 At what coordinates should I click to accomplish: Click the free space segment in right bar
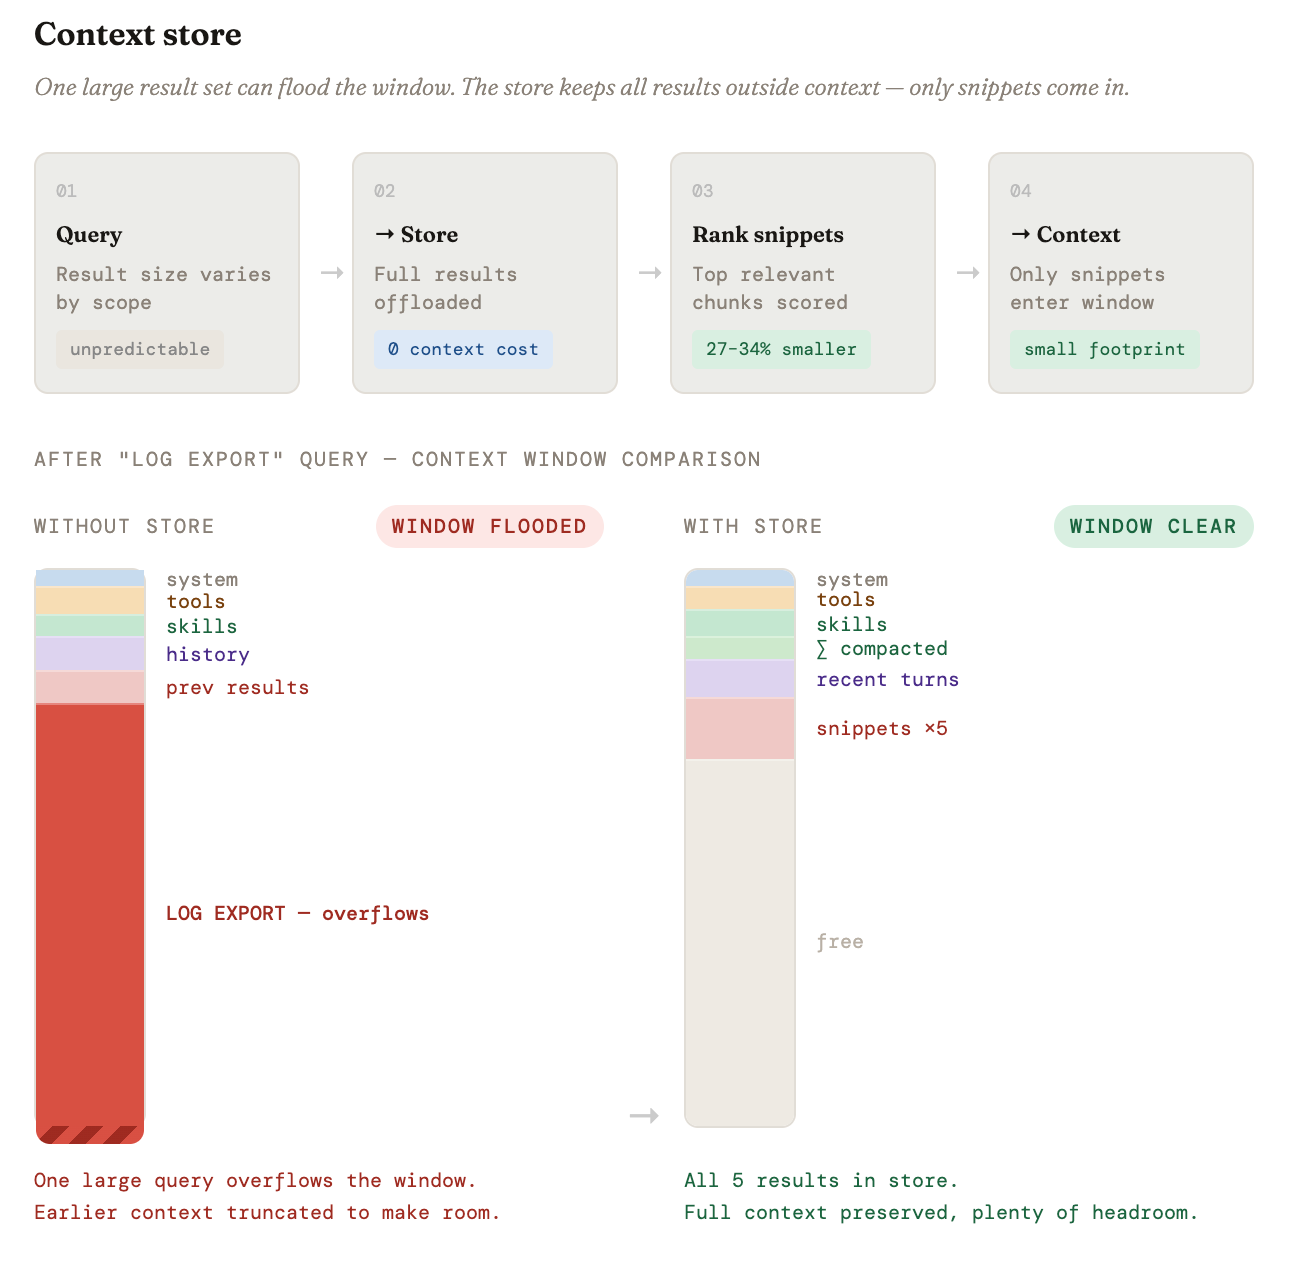(x=740, y=942)
